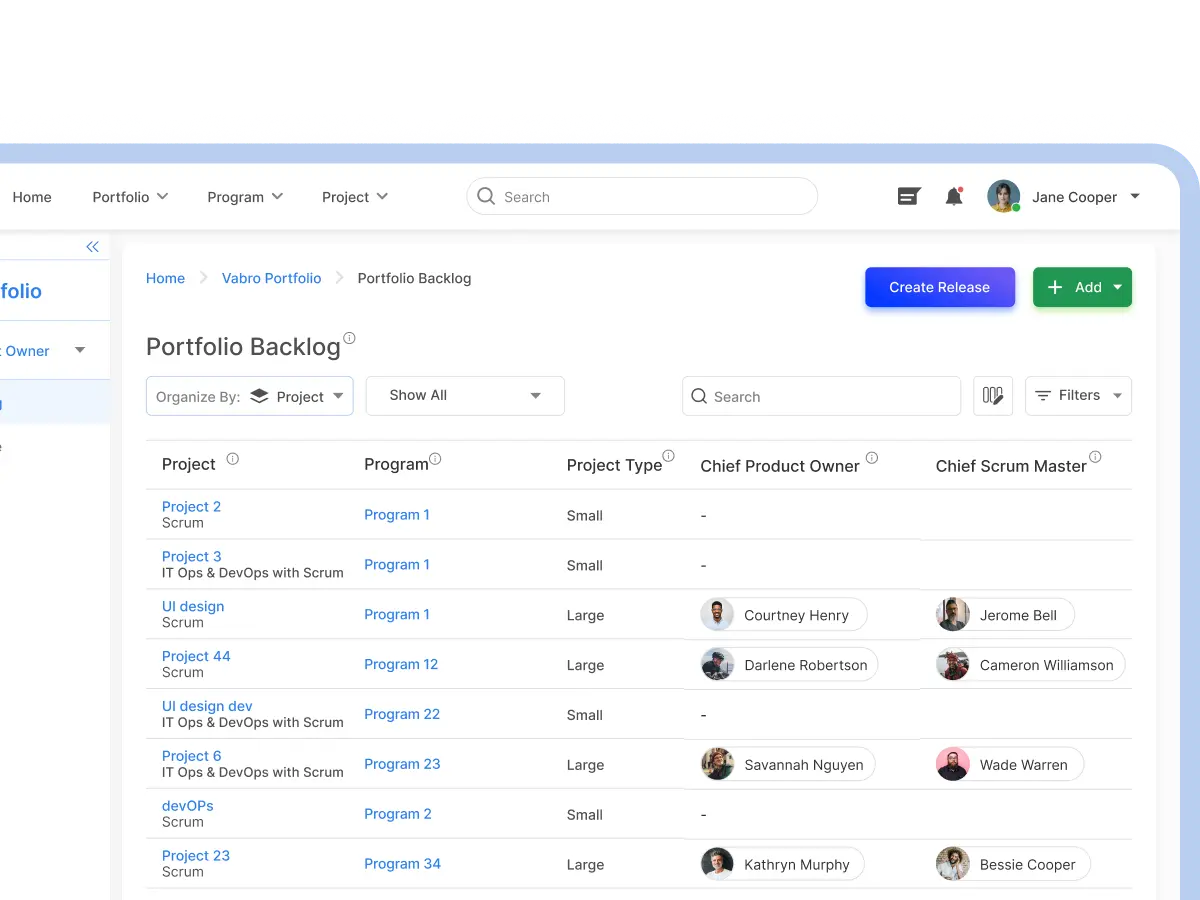
Task: Open the Show All dropdown
Action: click(464, 395)
